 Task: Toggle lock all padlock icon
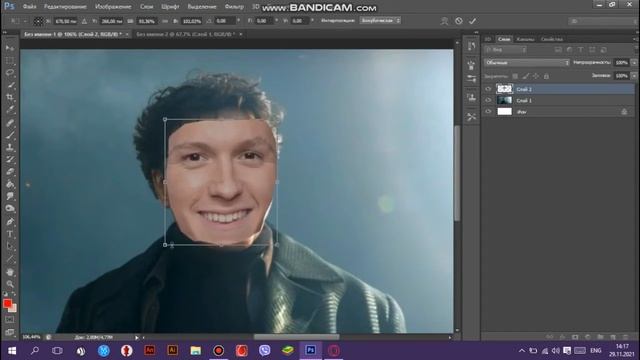[x=547, y=76]
